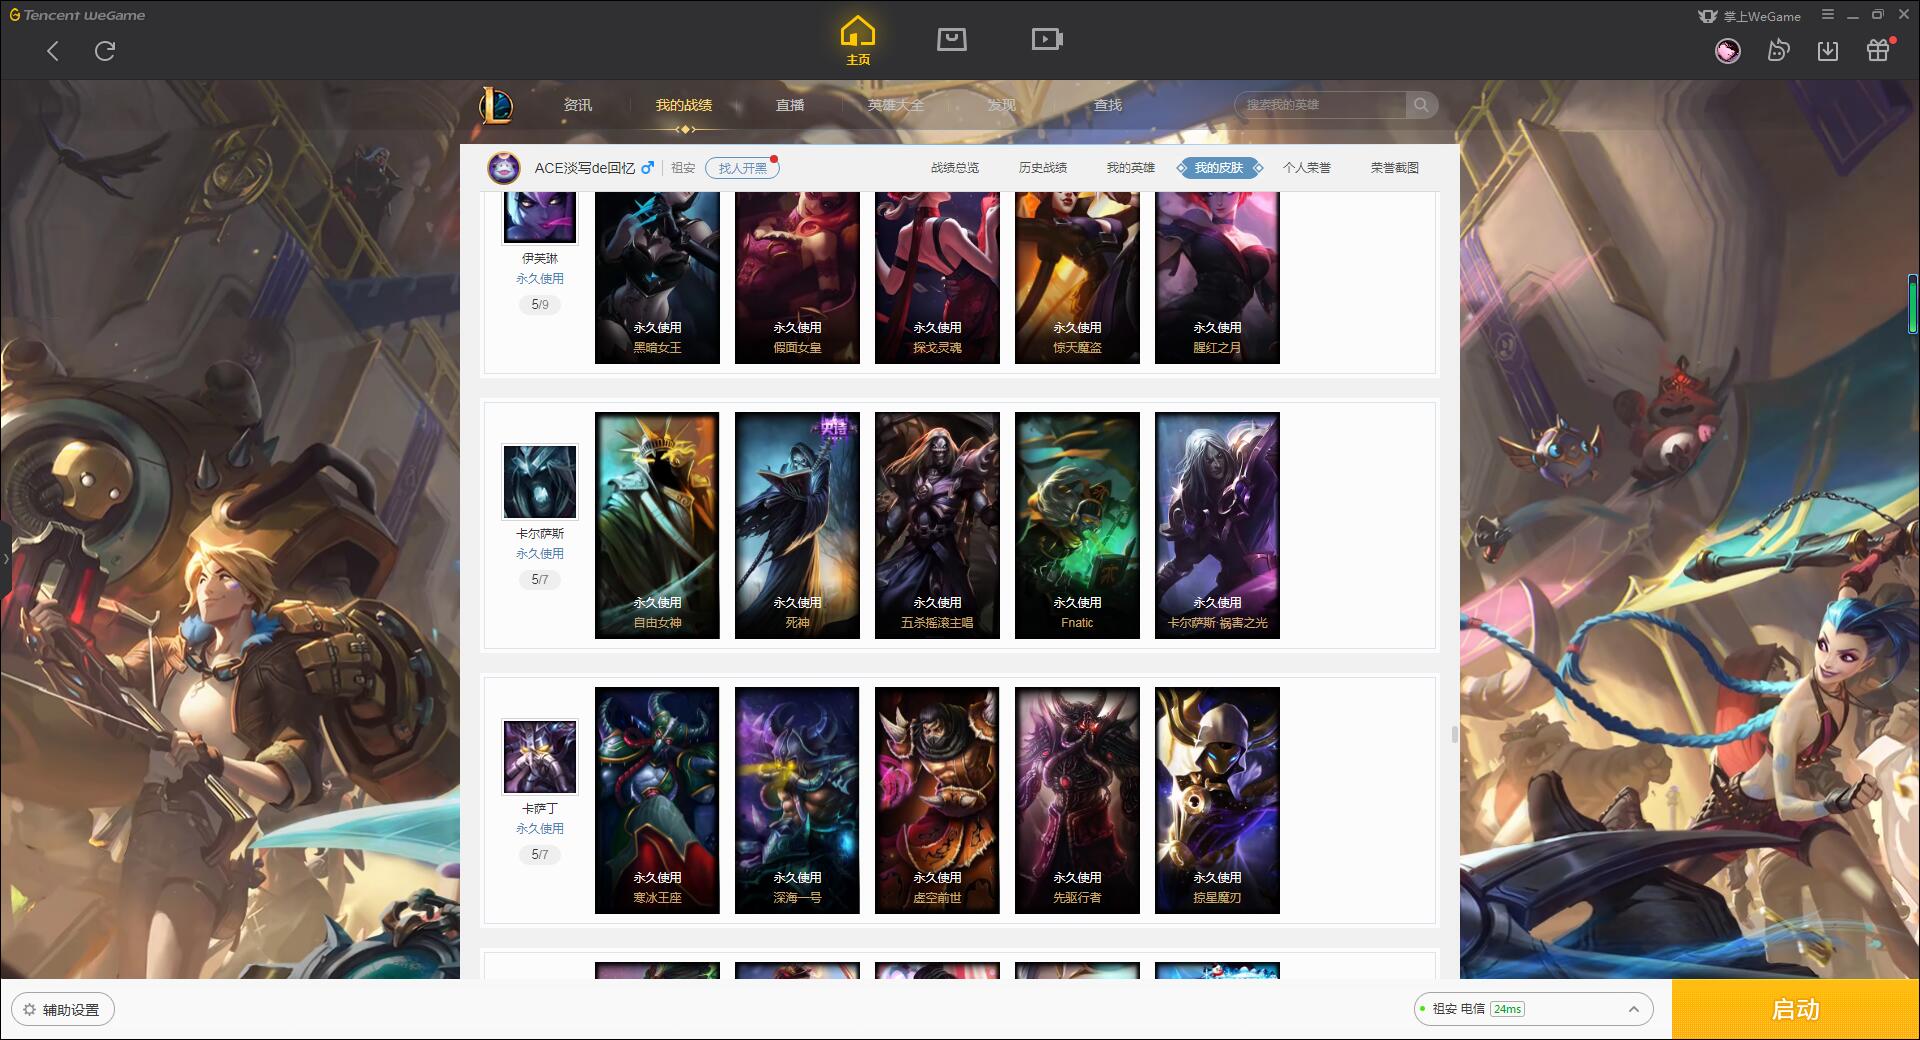The width and height of the screenshot is (1920, 1040).
Task: Click the 5/7 skin count for 卡萨丁
Action: [x=540, y=854]
